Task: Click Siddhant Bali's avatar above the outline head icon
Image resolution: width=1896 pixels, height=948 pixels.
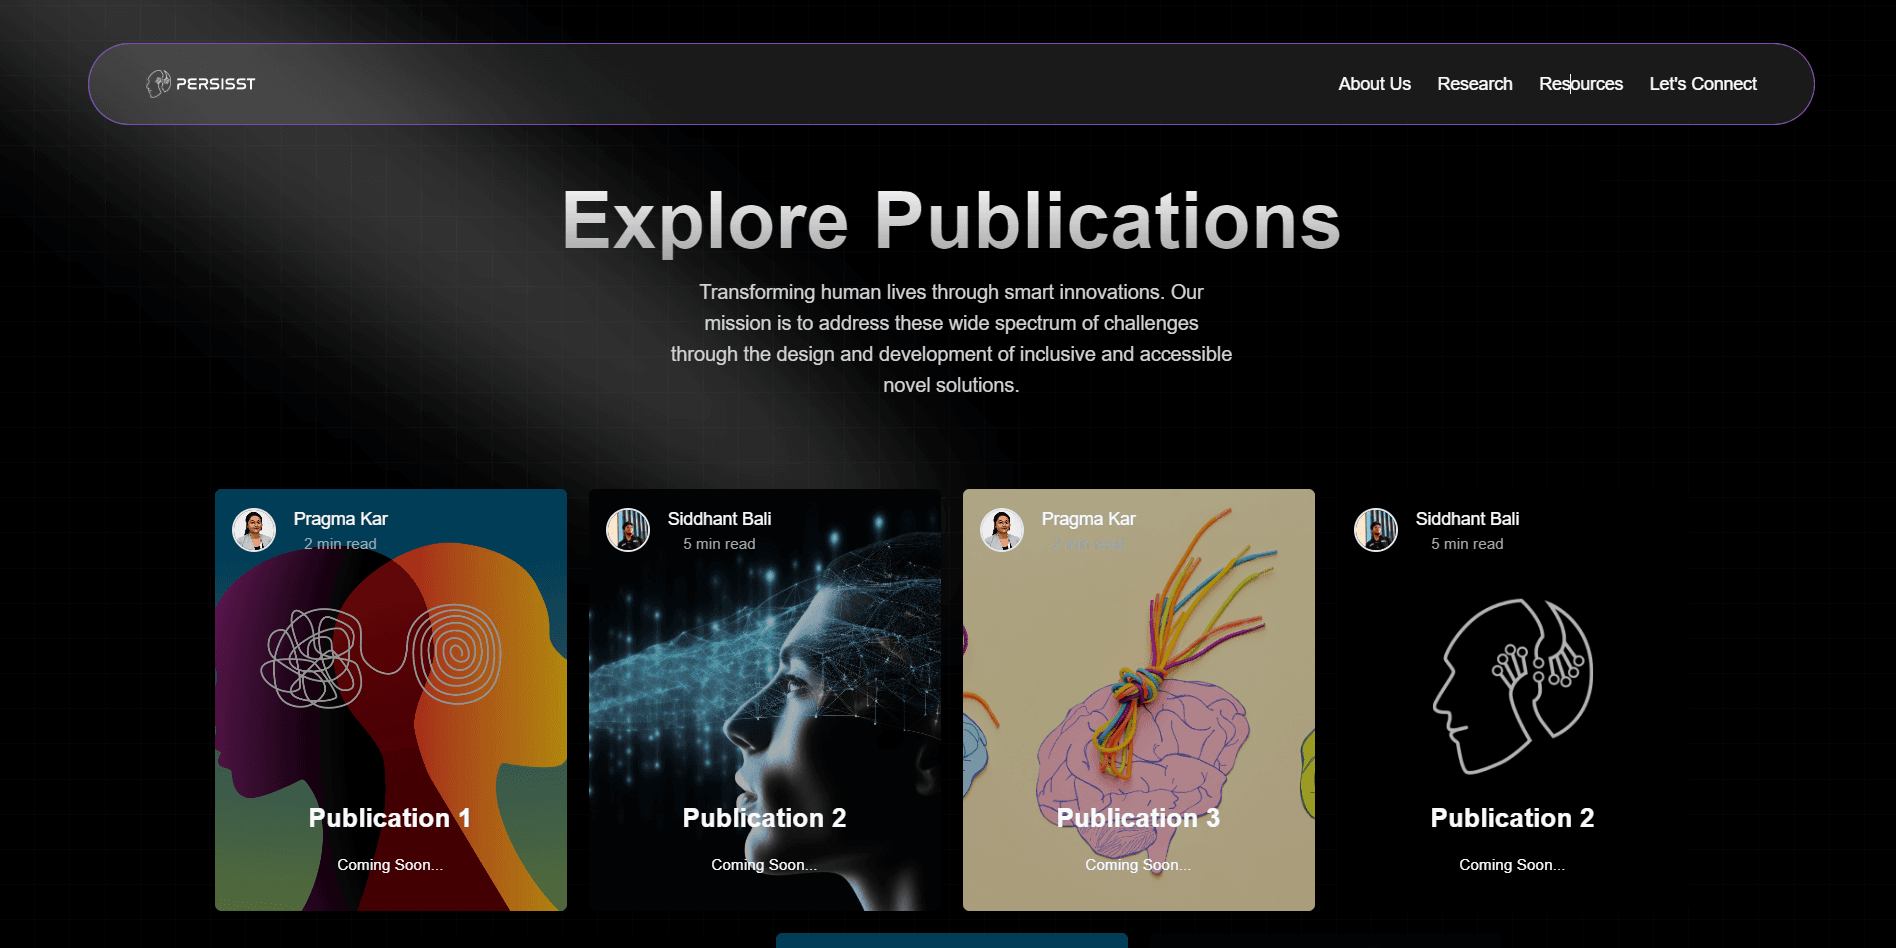Action: click(x=1376, y=530)
